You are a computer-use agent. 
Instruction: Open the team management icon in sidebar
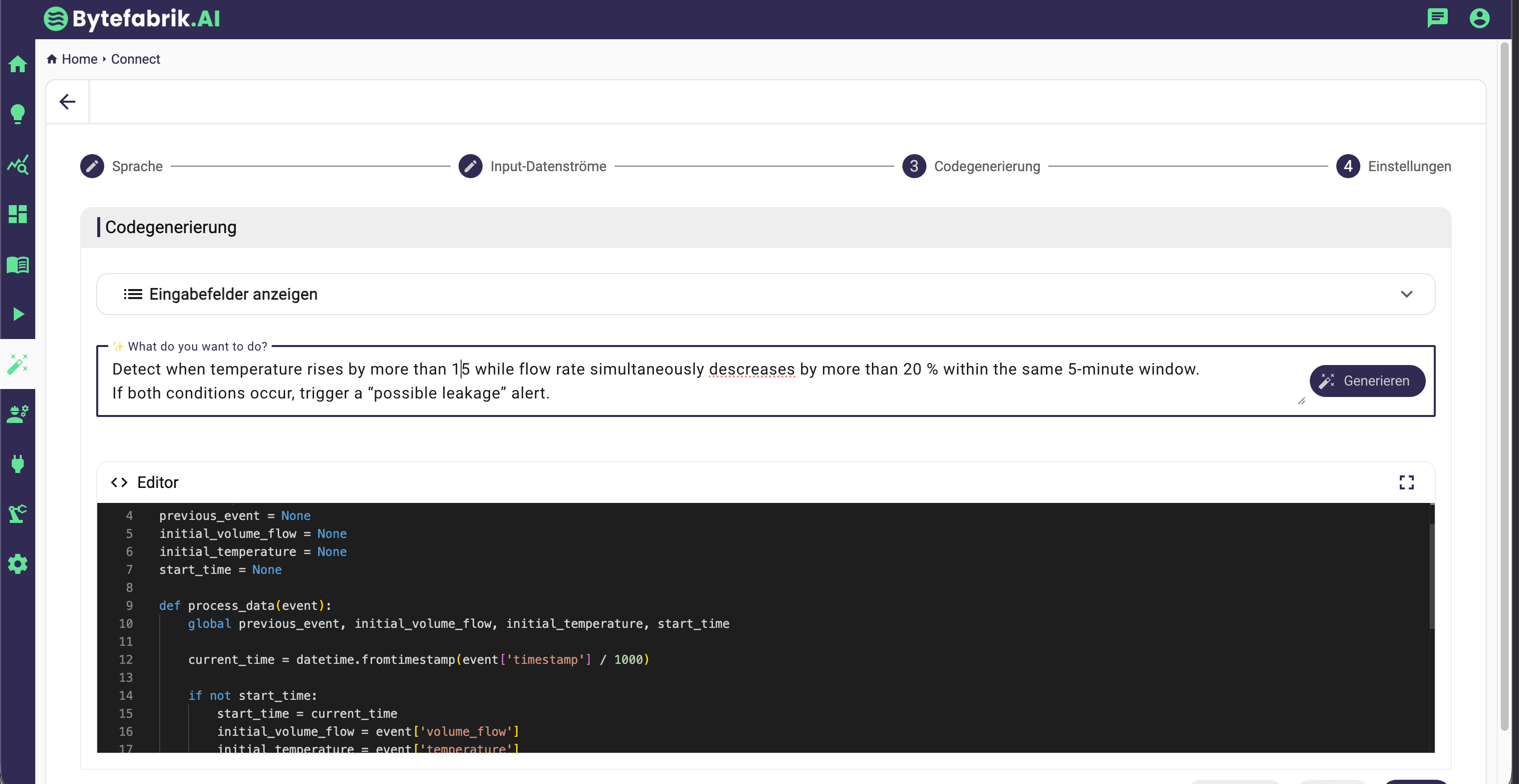click(x=18, y=413)
